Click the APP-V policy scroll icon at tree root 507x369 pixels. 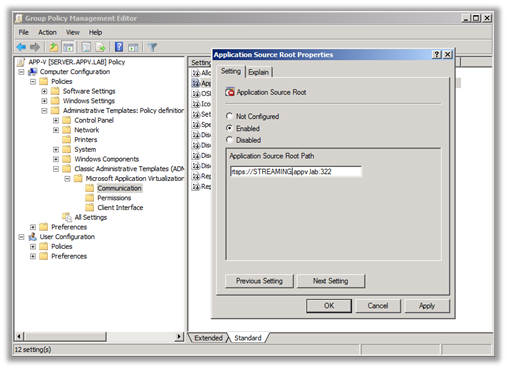click(x=21, y=62)
